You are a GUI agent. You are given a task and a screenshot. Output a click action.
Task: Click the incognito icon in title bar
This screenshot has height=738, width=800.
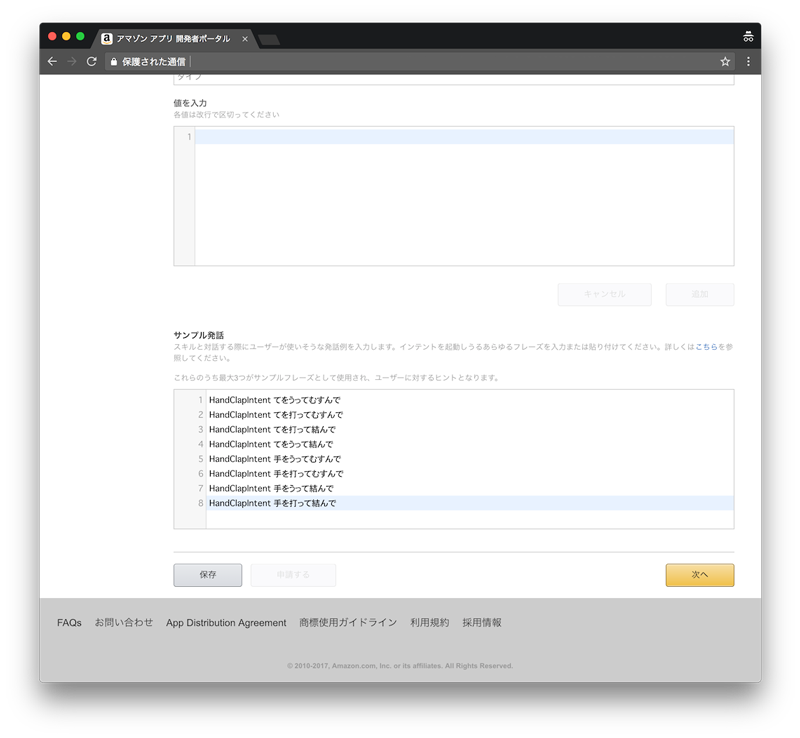pos(748,37)
